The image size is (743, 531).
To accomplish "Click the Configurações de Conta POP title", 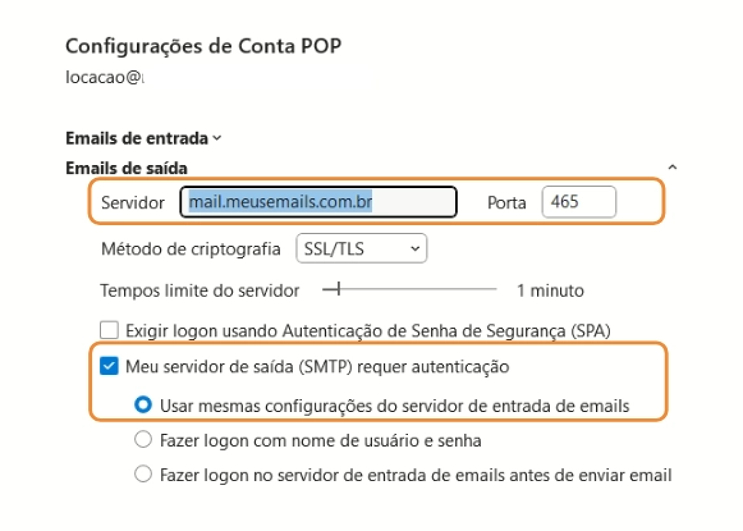I will click(x=210, y=46).
